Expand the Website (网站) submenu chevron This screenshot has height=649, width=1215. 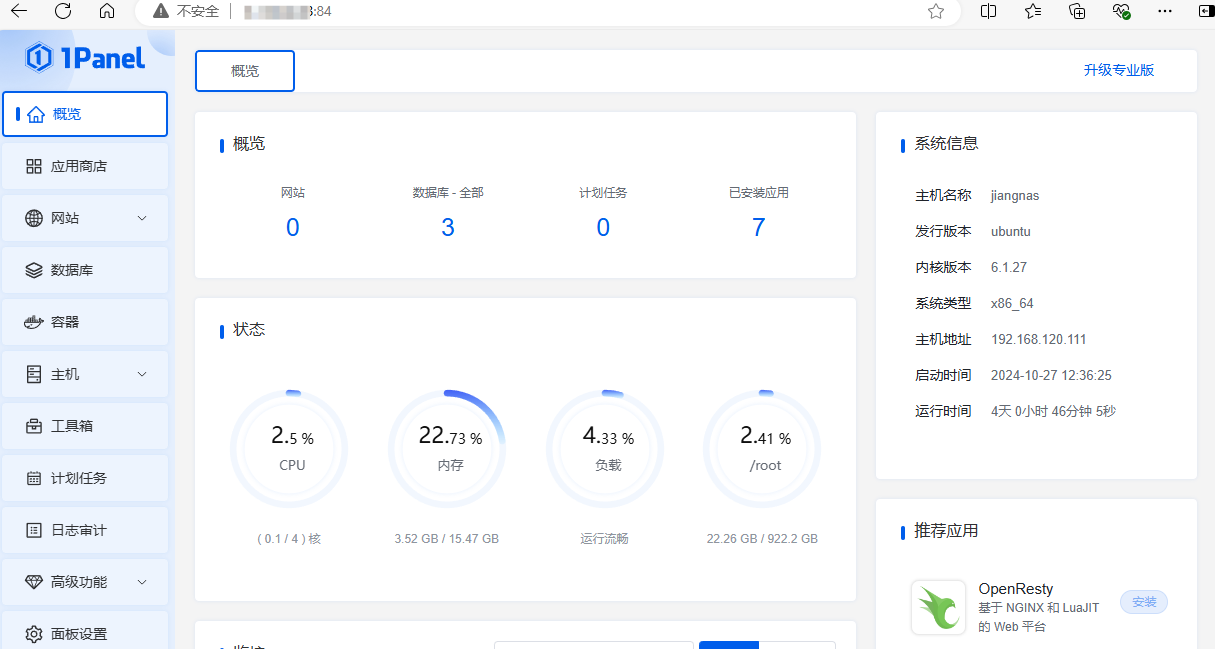(x=142, y=218)
